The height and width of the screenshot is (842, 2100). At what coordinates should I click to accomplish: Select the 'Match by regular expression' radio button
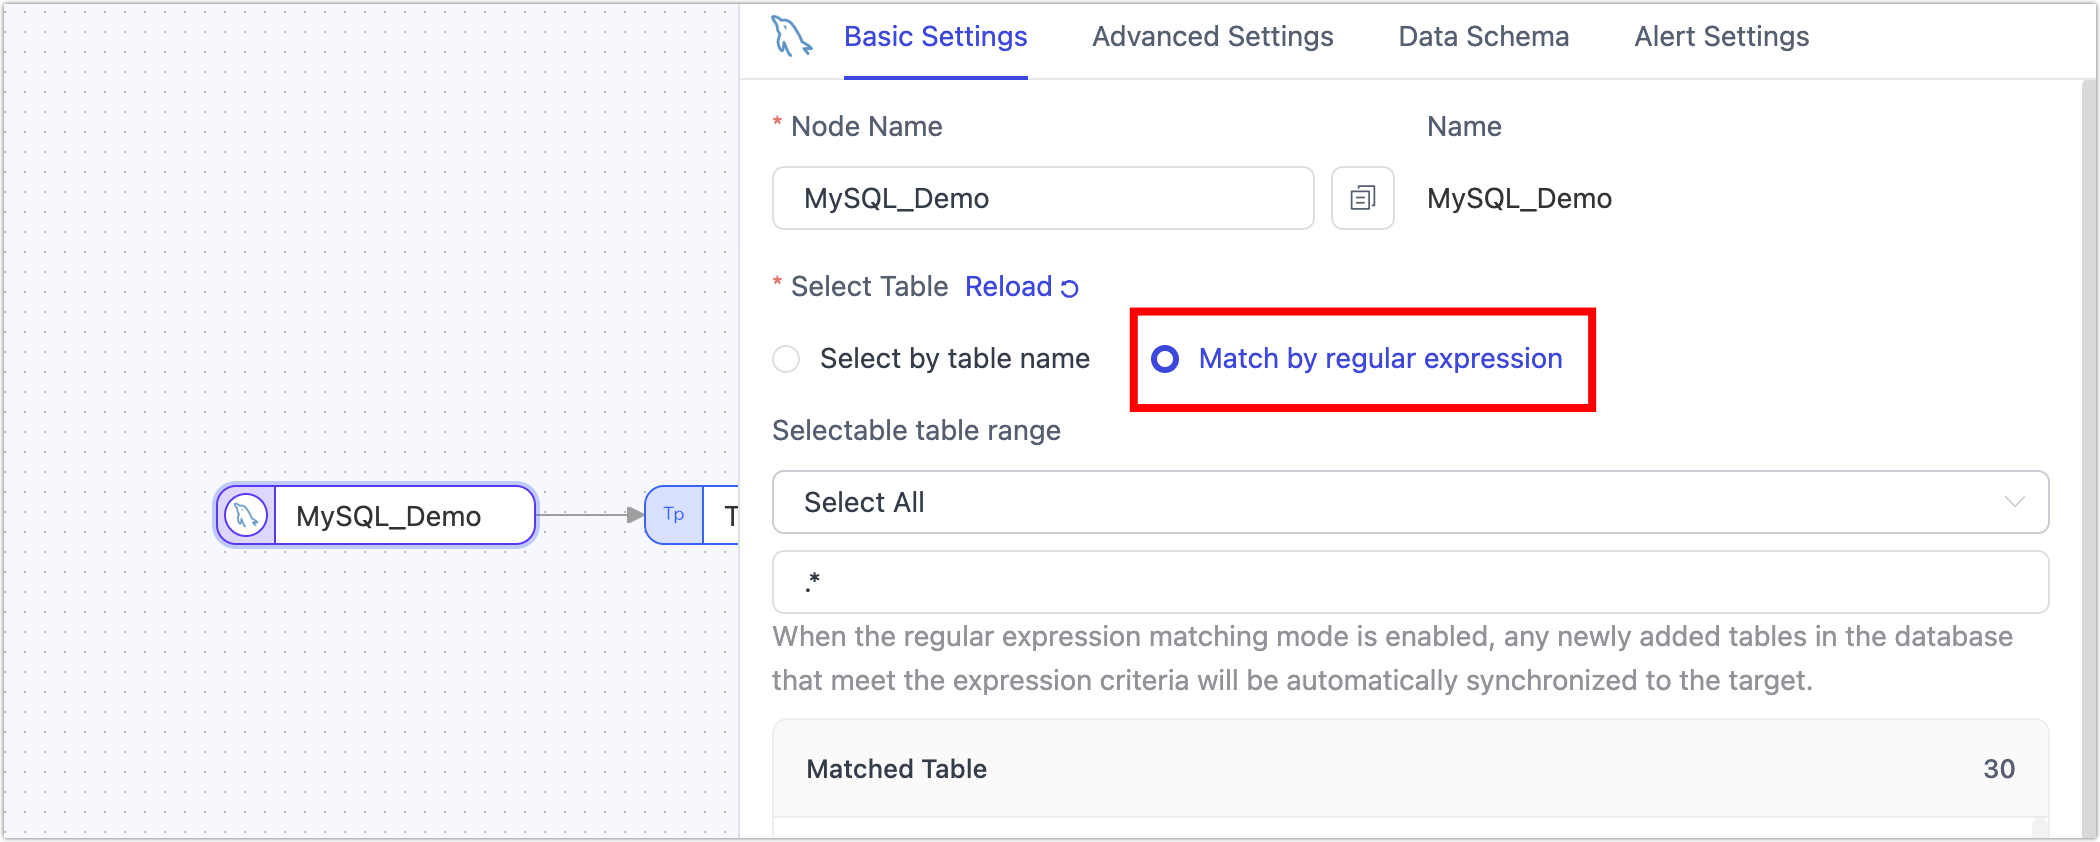click(x=1166, y=359)
